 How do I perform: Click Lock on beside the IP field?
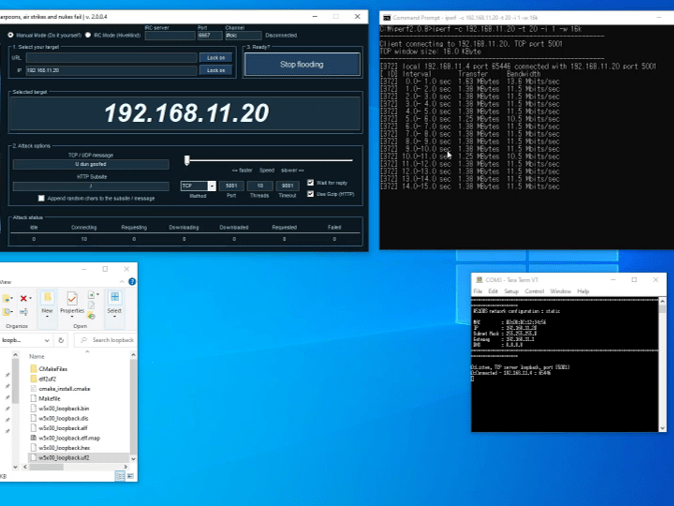tap(216, 70)
